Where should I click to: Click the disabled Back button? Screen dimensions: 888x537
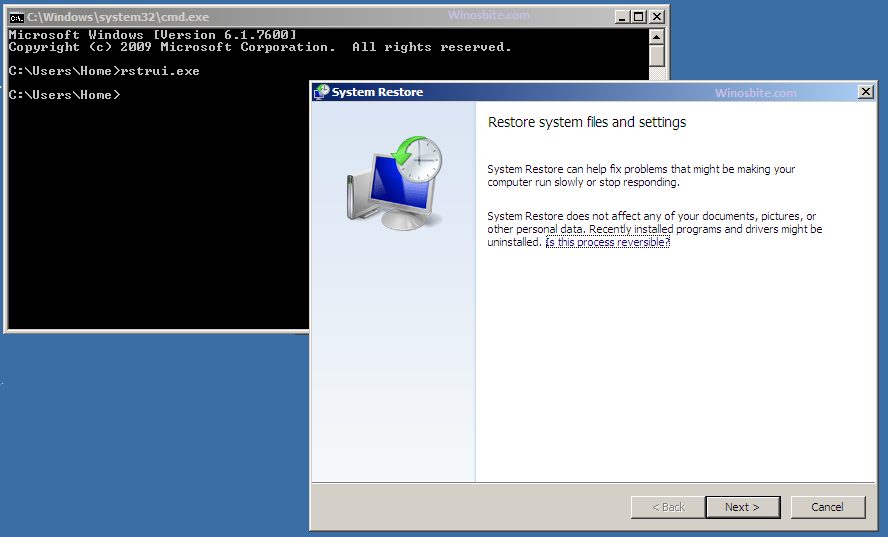tap(668, 507)
